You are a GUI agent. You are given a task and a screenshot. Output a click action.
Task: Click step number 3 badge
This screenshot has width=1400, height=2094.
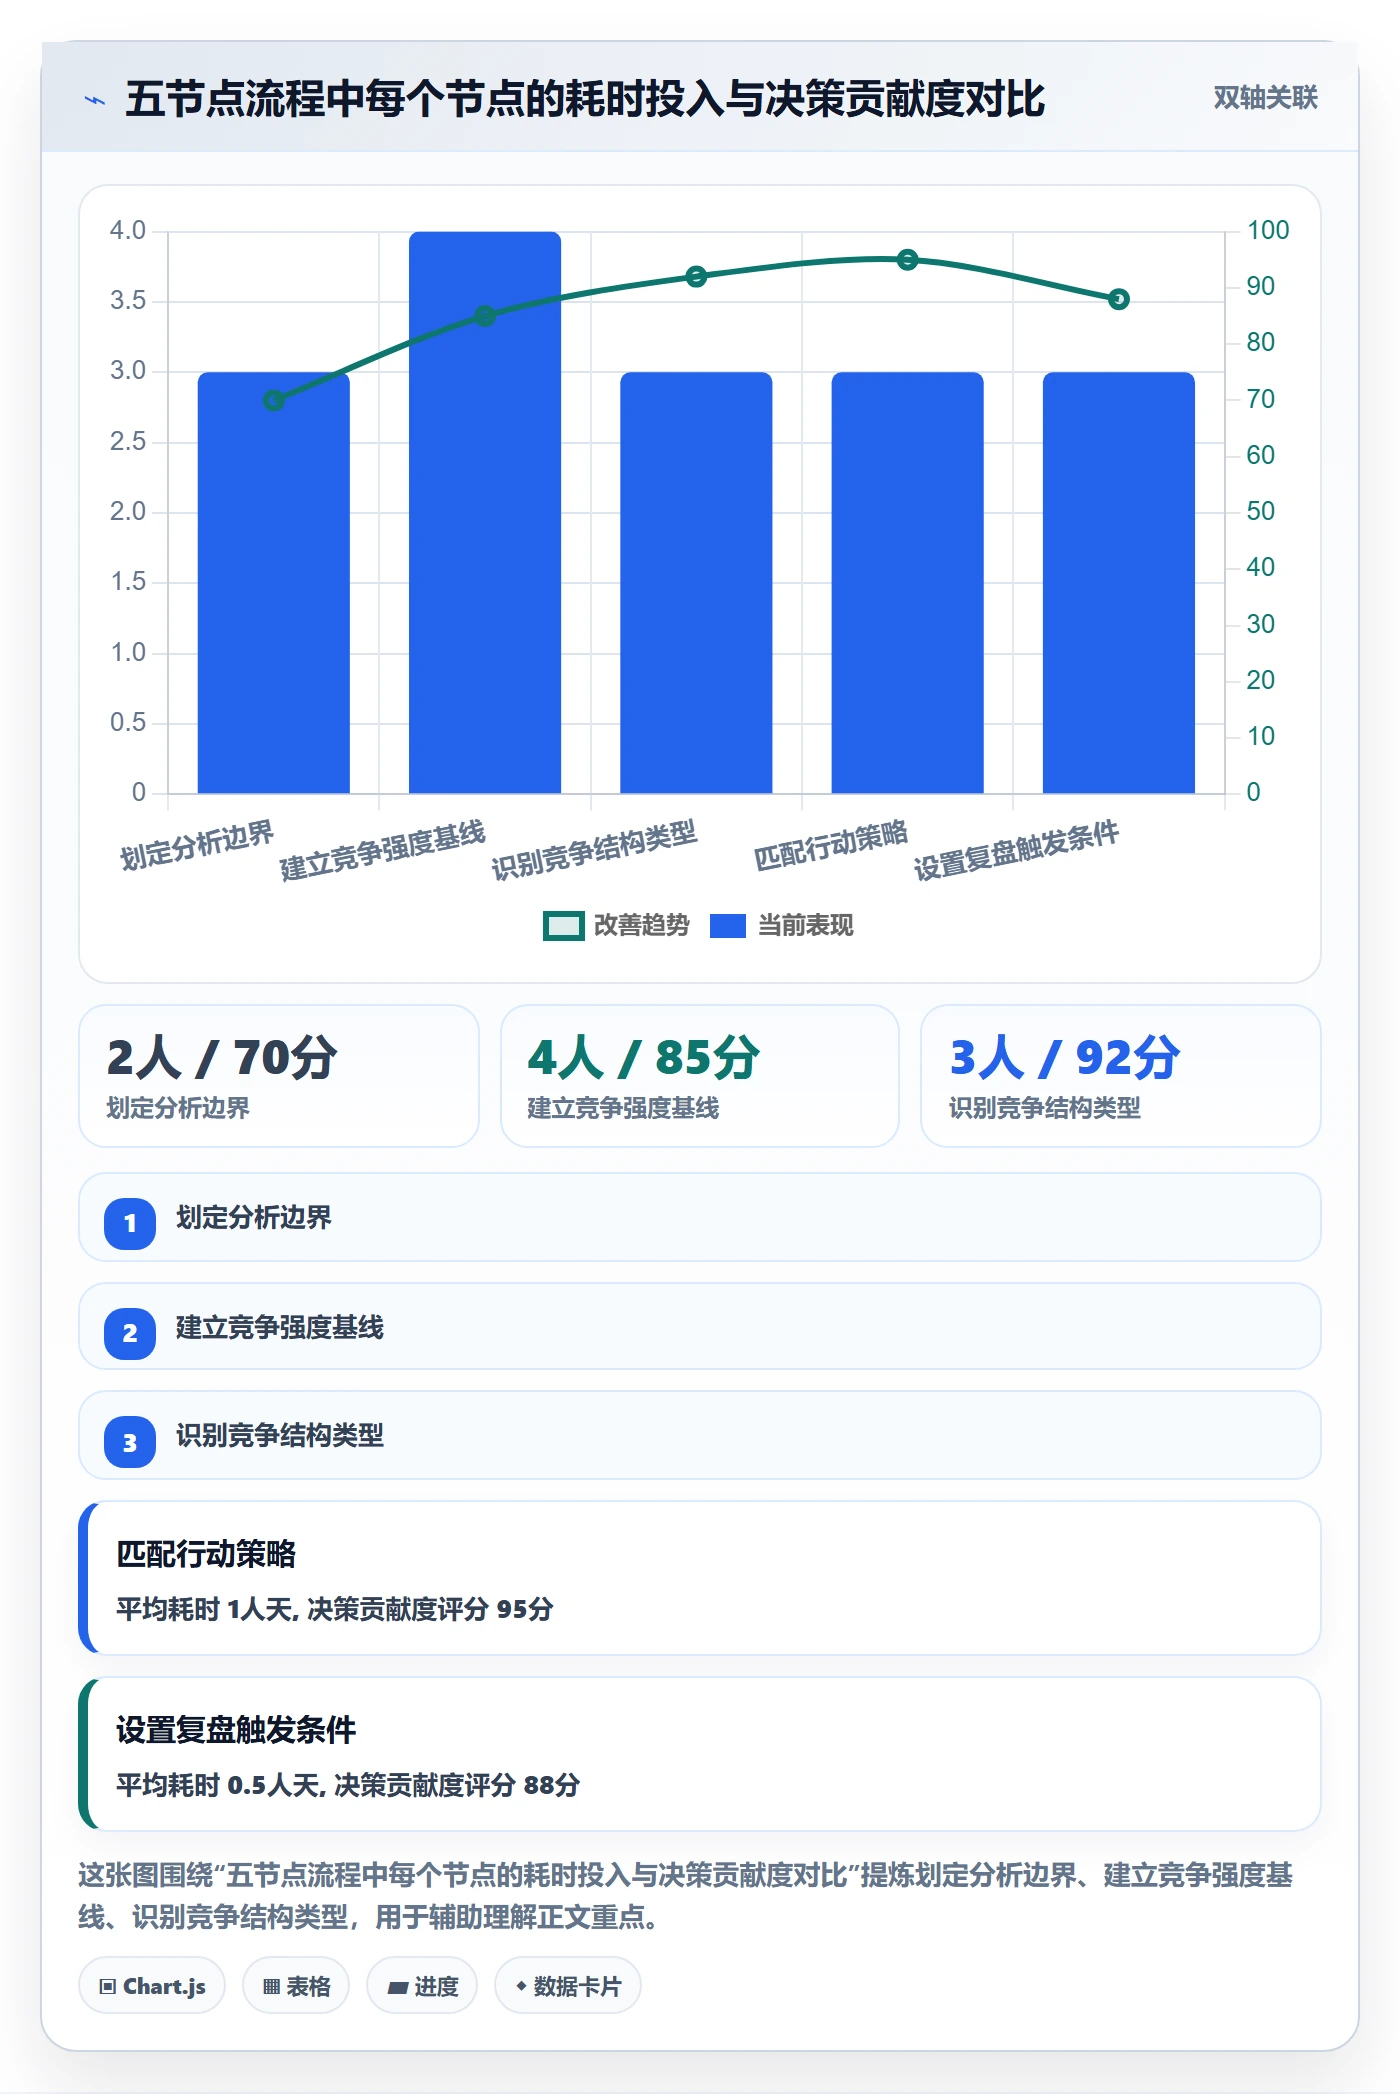(130, 1442)
